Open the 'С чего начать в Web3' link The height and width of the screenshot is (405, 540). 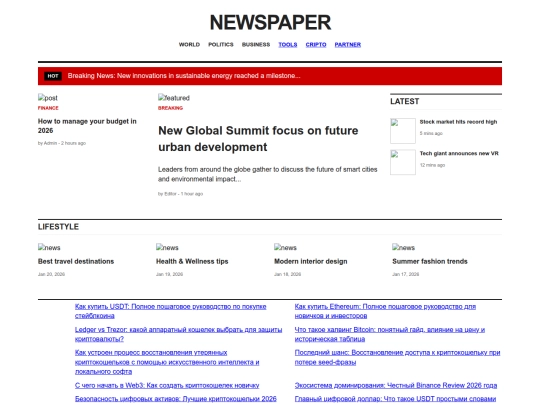tap(167, 385)
